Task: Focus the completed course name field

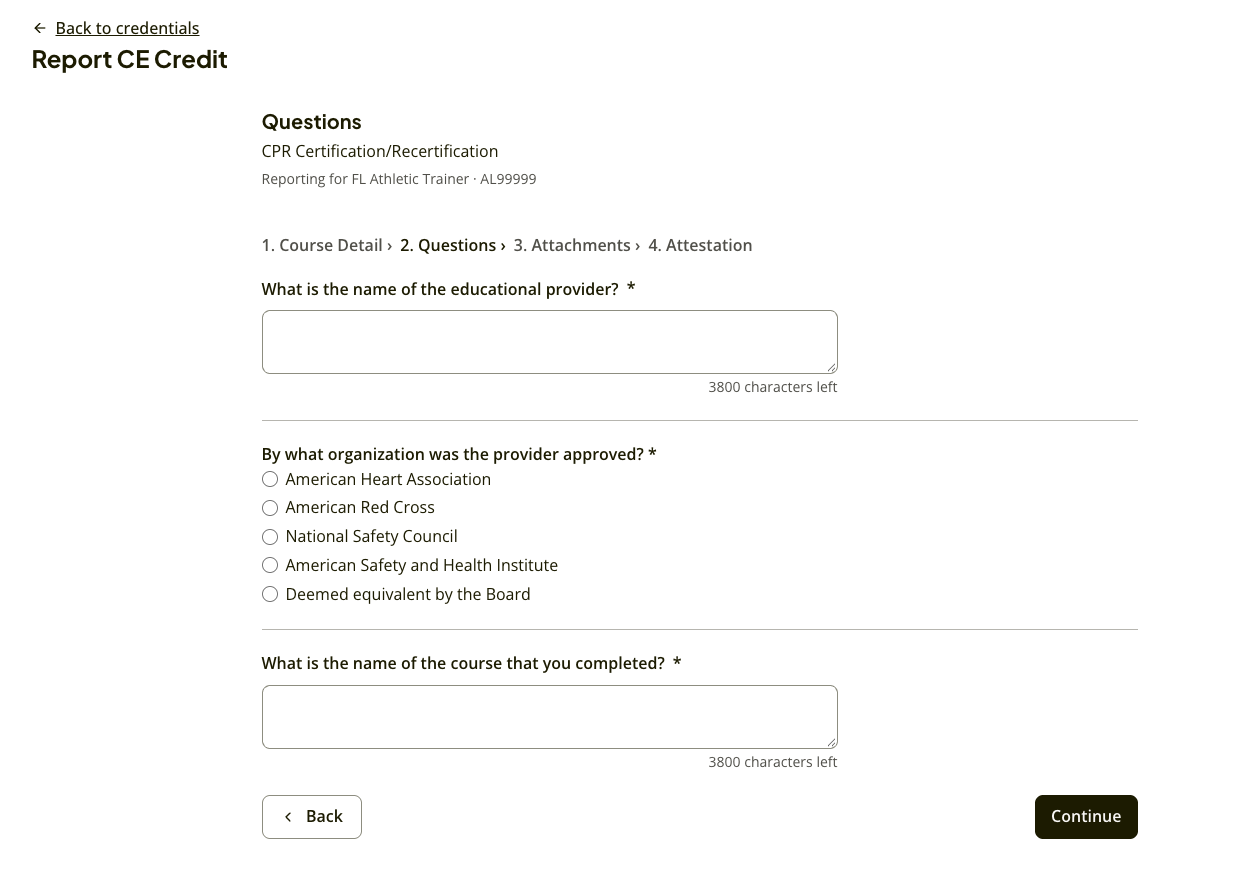Action: pyautogui.click(x=550, y=717)
